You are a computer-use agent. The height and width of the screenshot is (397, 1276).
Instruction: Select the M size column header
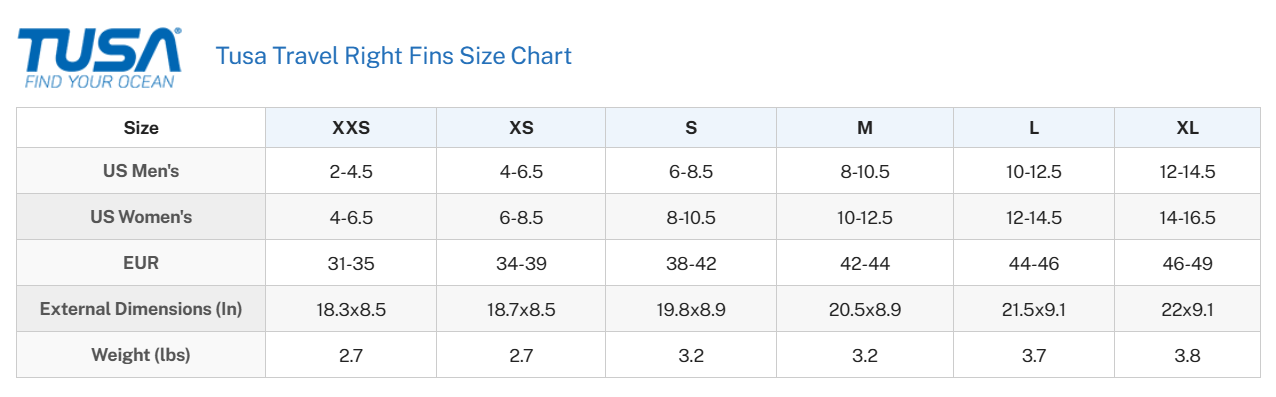click(865, 128)
